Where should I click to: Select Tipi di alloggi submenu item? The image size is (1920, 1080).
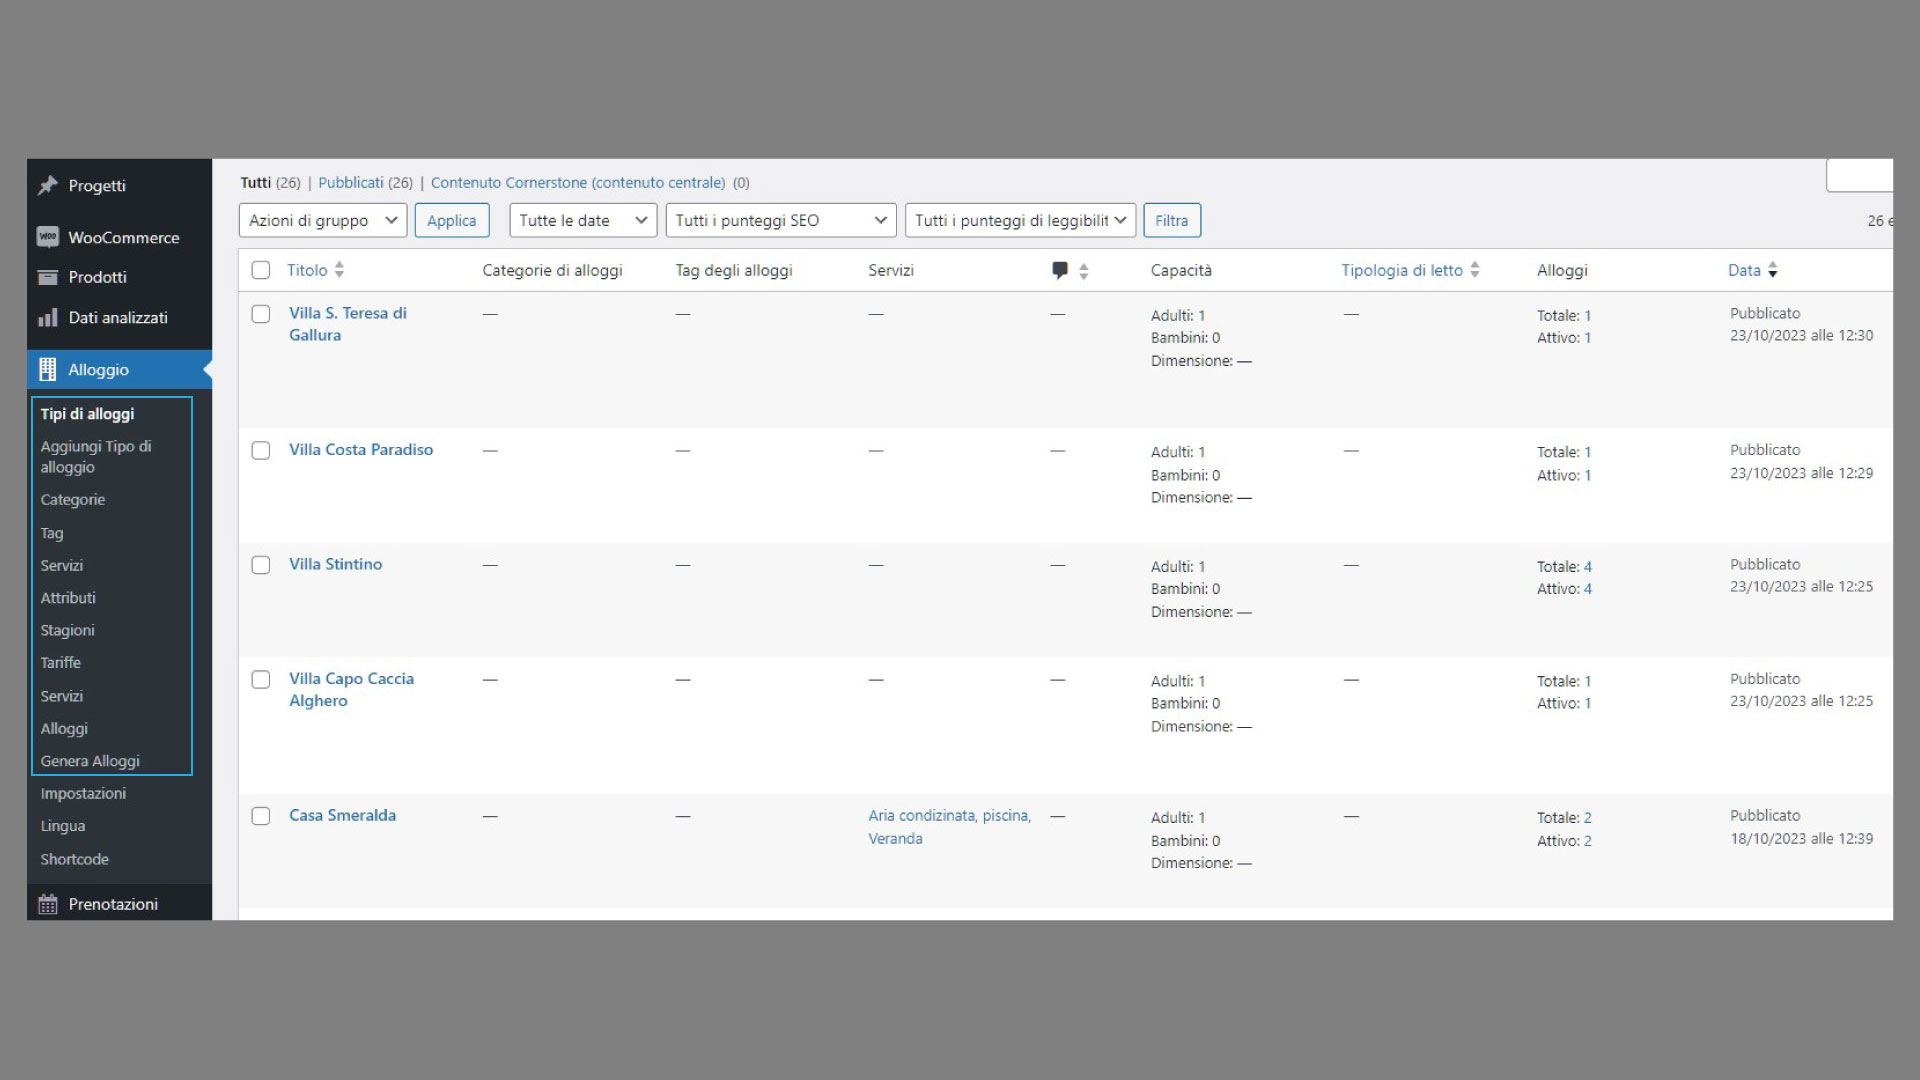(x=88, y=414)
